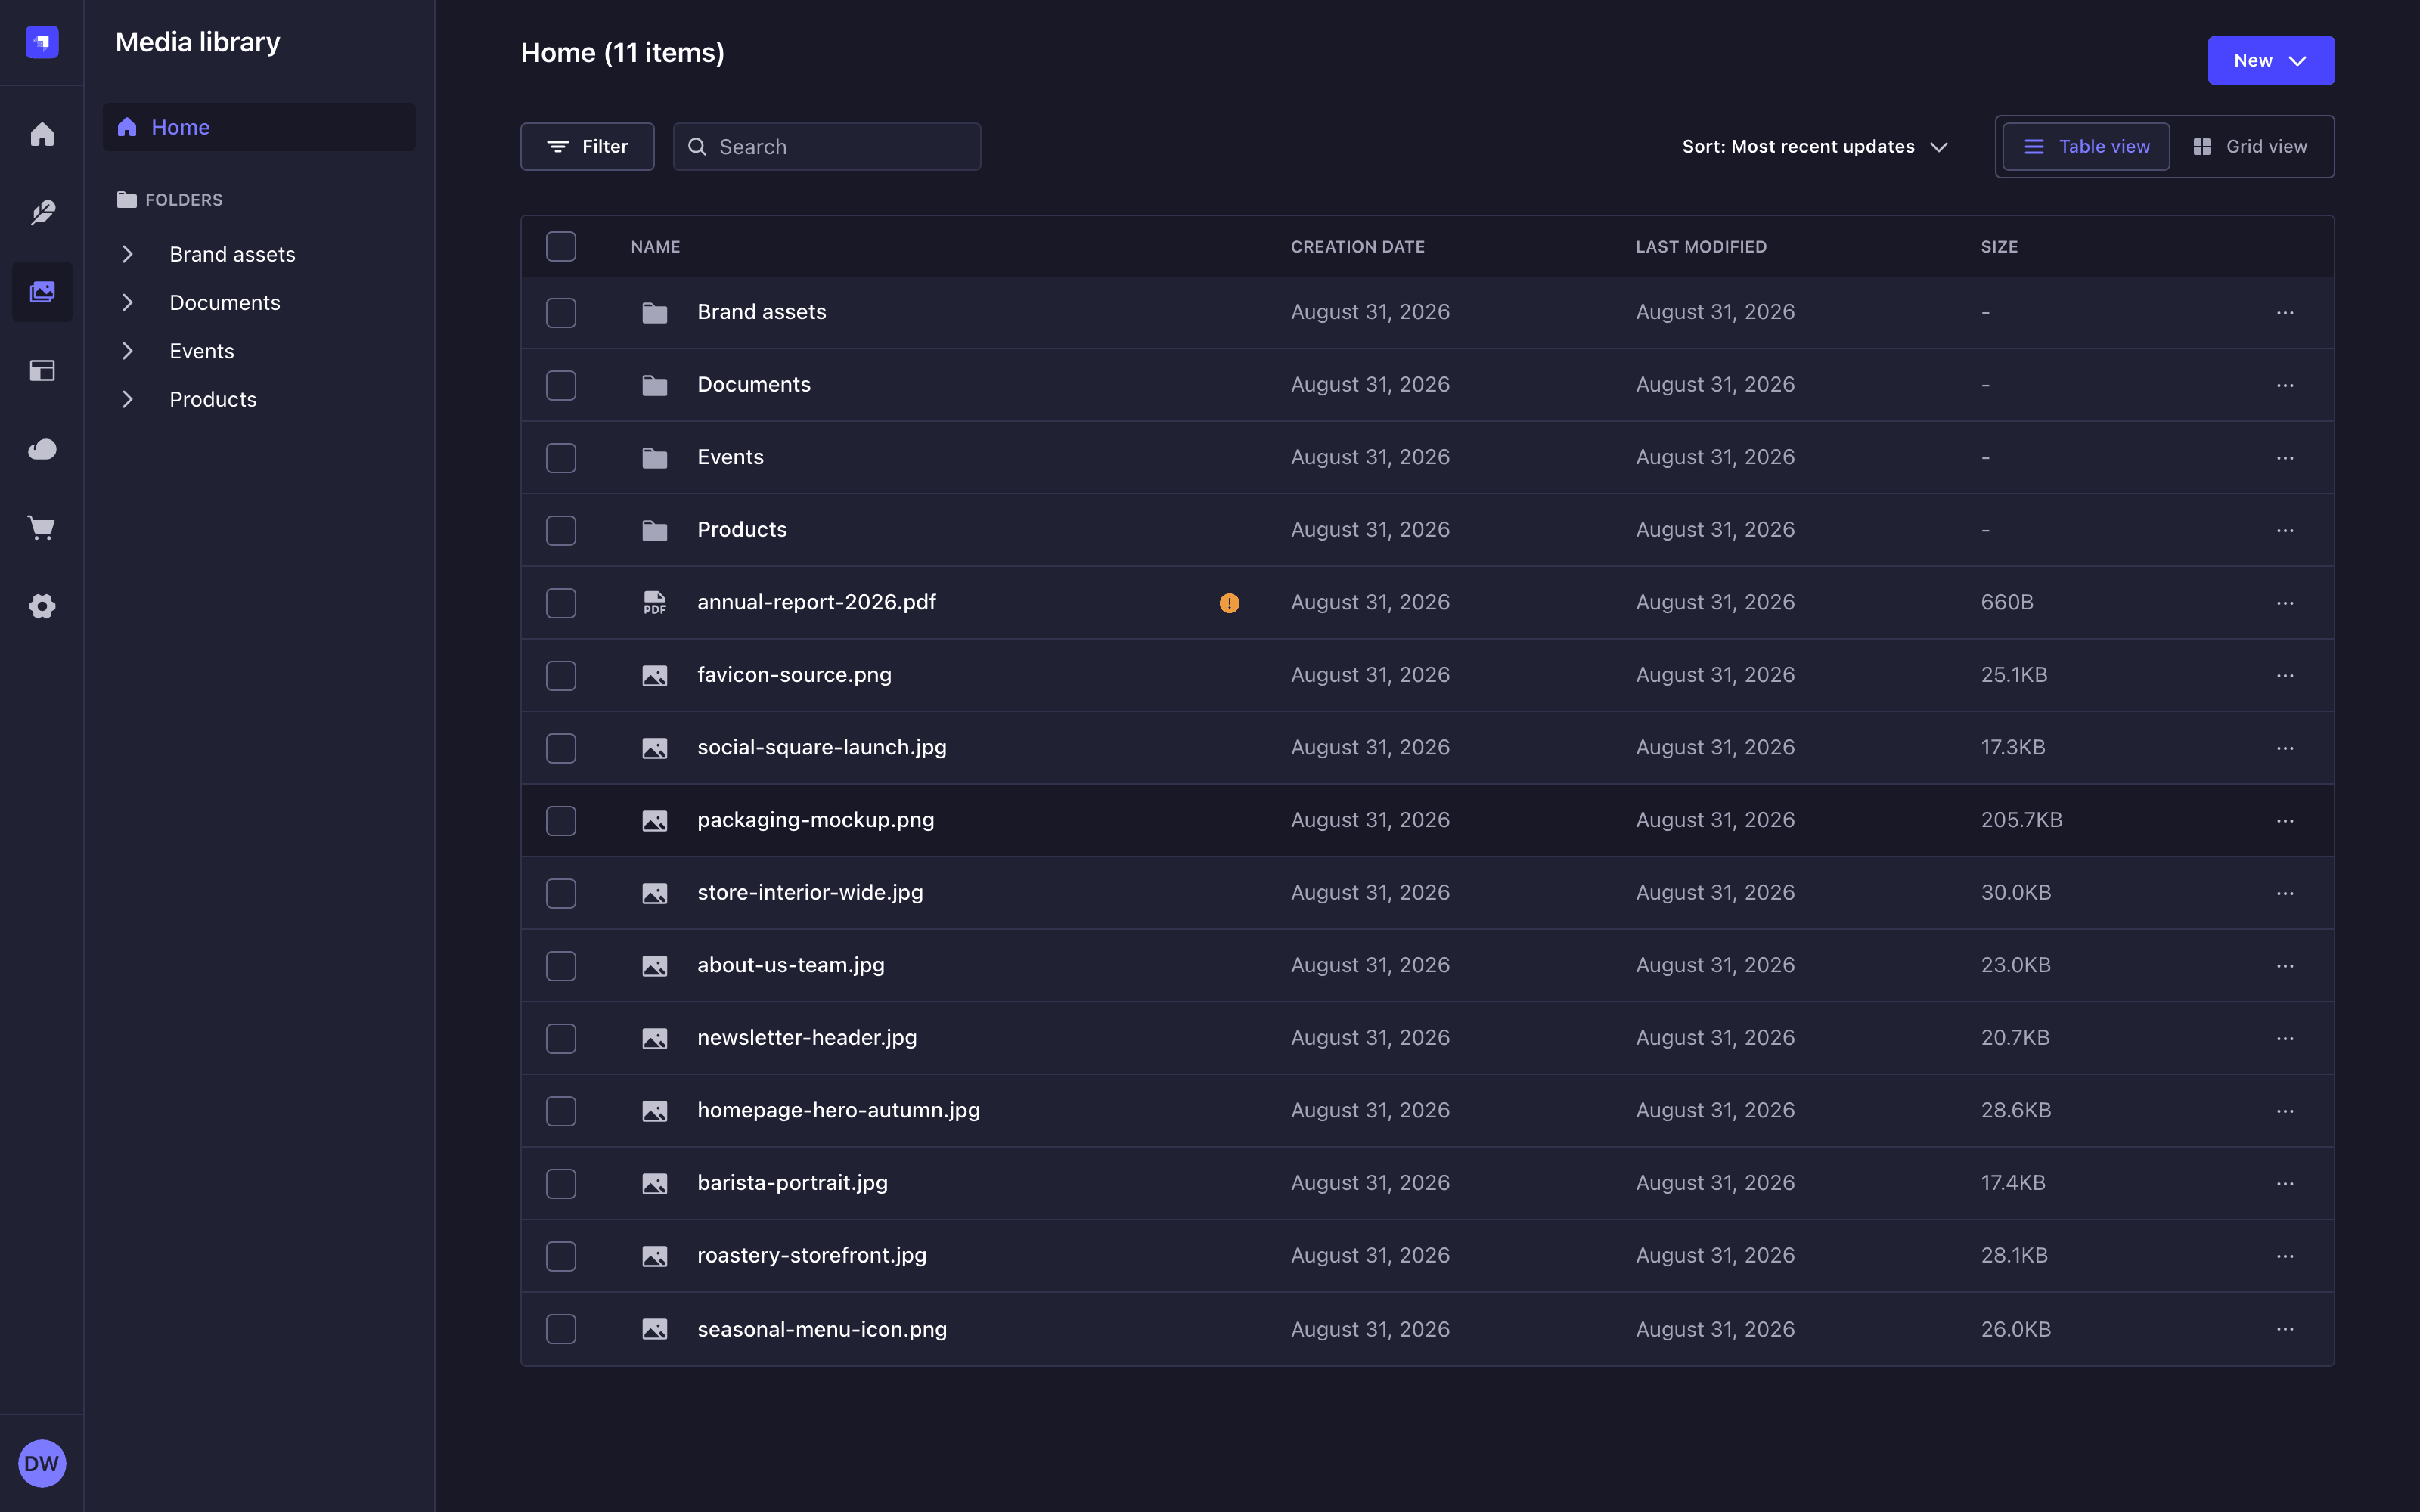
Task: Open the Events folder from the table
Action: tap(730, 457)
